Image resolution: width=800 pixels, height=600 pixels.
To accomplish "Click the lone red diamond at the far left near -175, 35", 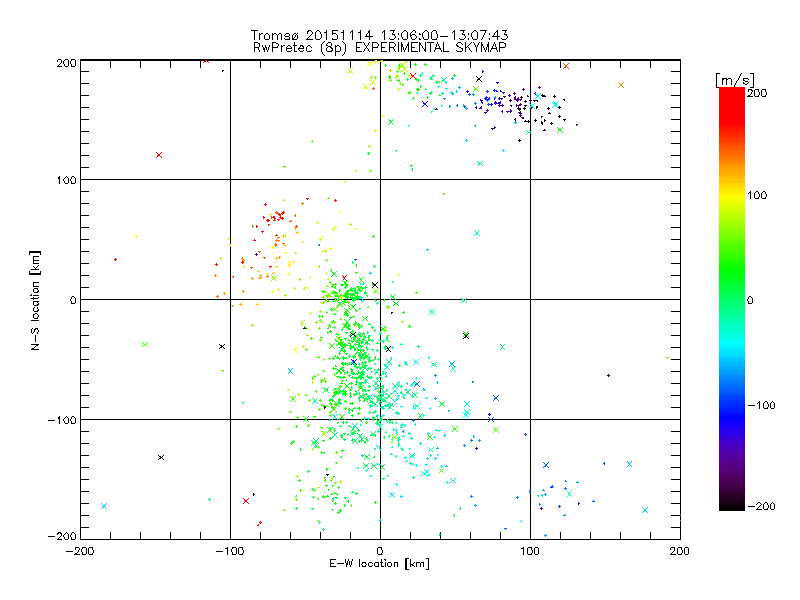I will pos(115,260).
